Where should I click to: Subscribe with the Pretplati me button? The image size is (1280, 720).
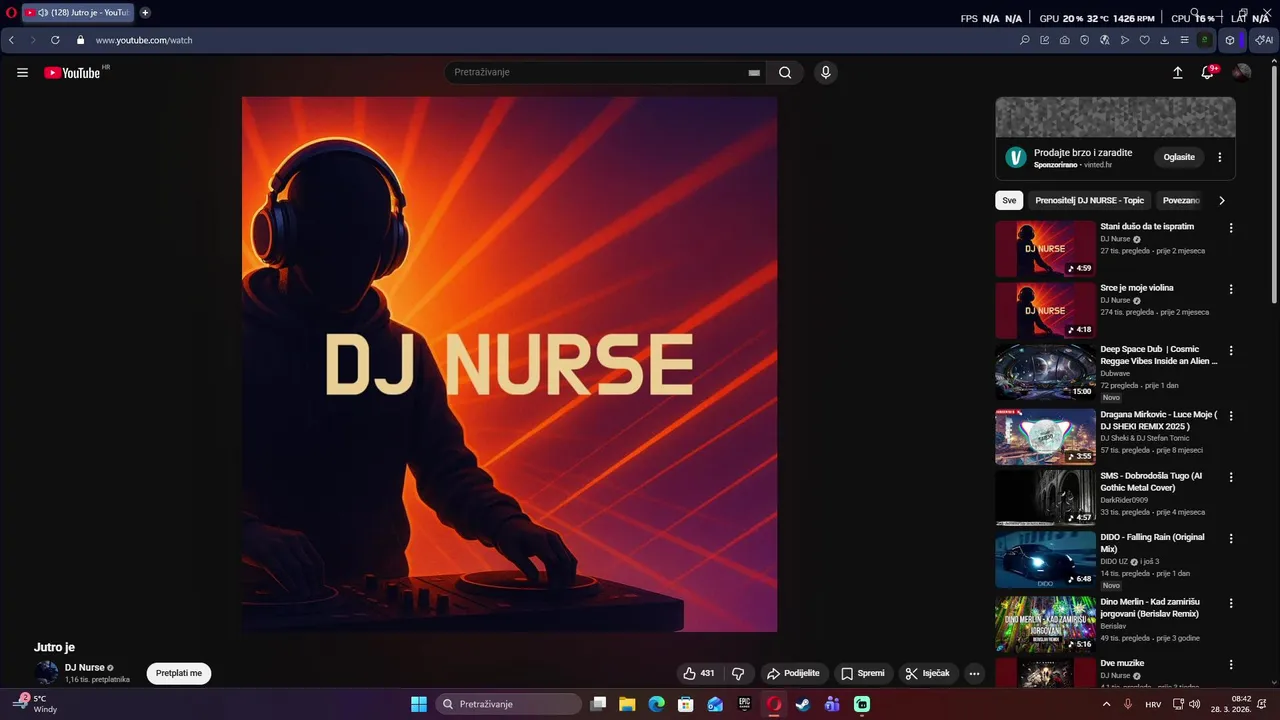pos(179,673)
